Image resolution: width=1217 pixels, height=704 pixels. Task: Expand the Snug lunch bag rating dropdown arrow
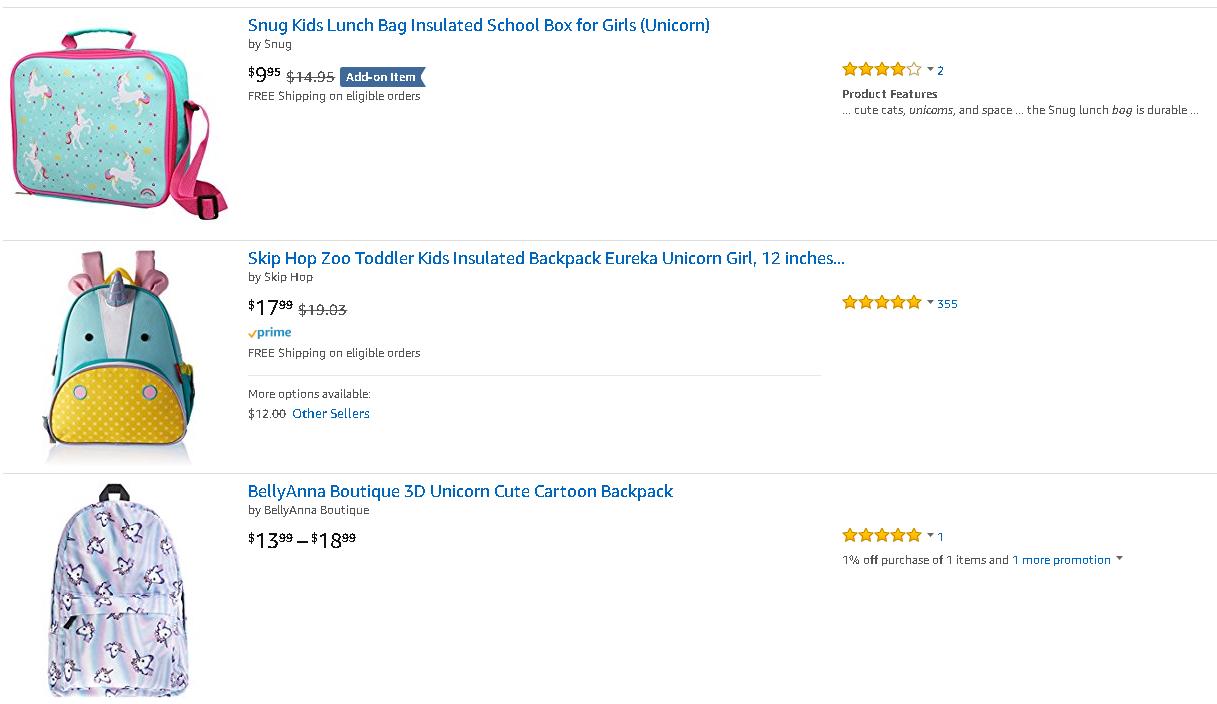click(930, 70)
